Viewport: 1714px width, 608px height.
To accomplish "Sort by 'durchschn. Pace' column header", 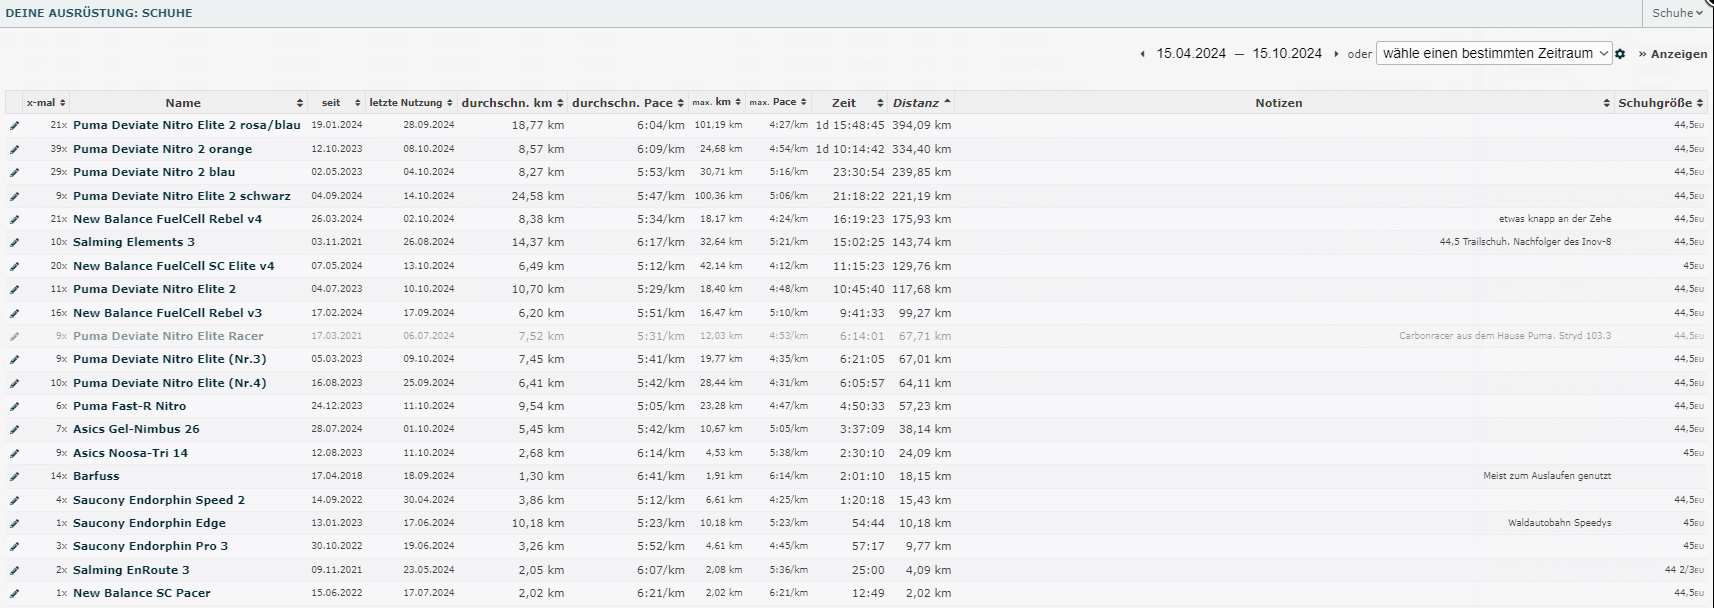I will (628, 103).
